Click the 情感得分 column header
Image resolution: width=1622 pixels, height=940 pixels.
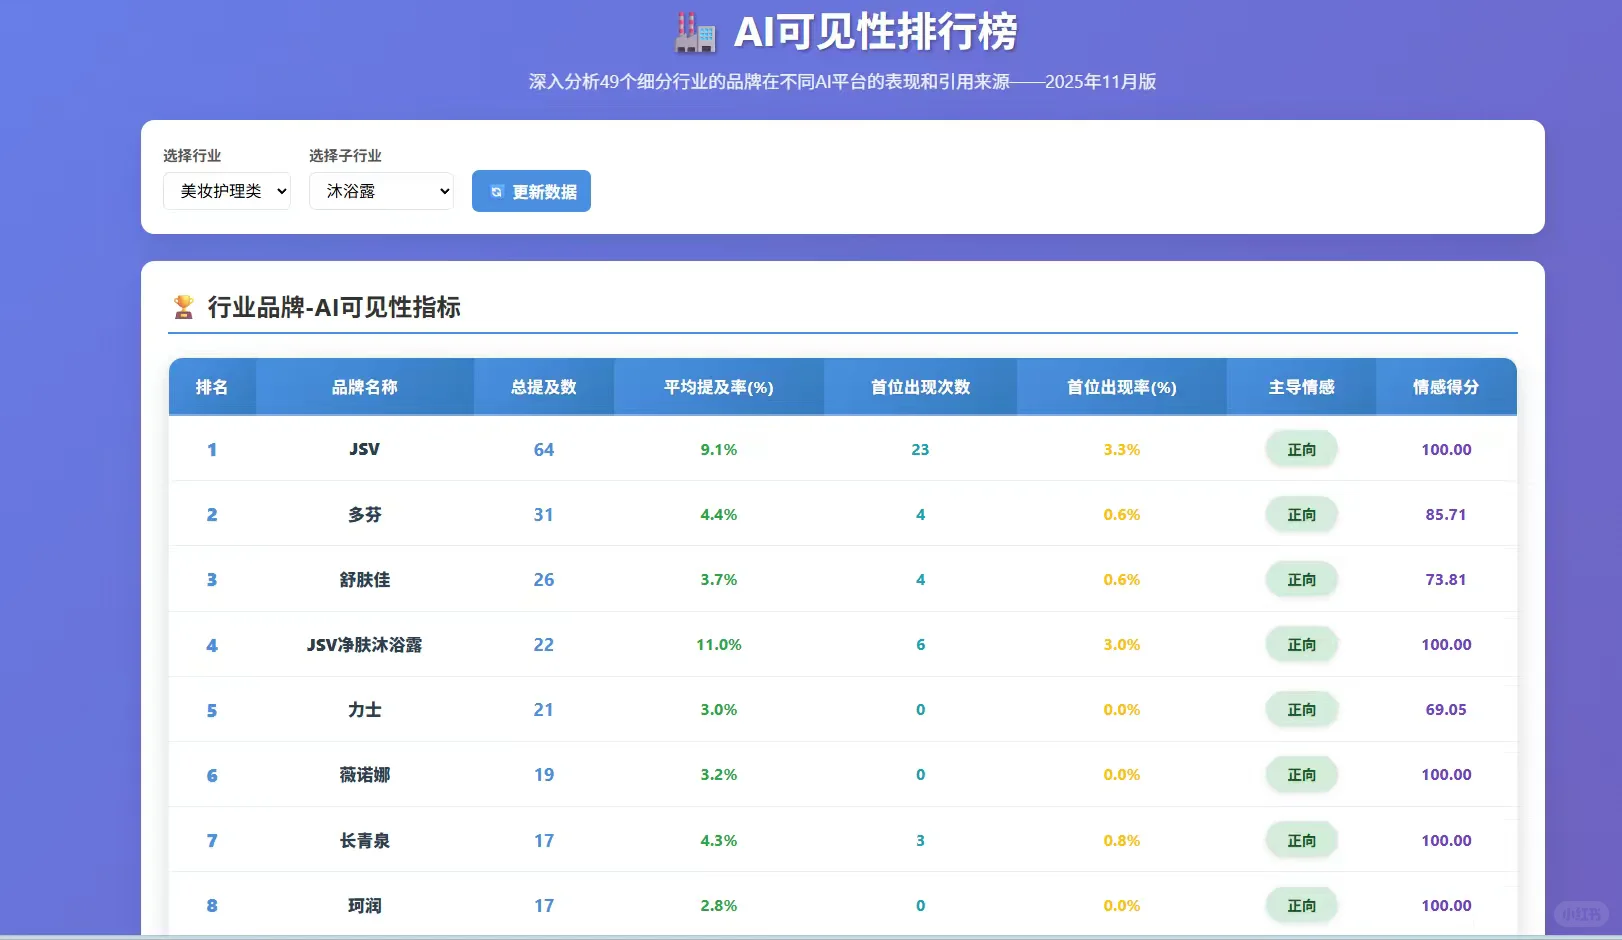(x=1447, y=387)
